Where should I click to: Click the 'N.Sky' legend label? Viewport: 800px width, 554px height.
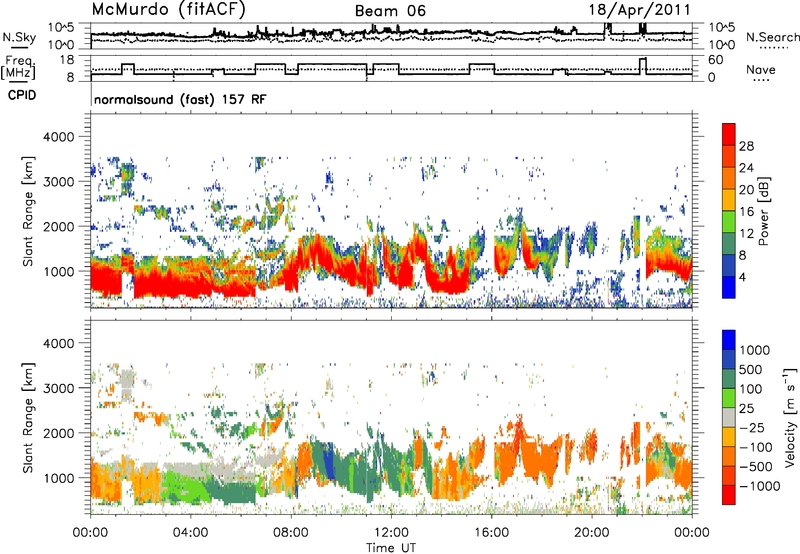point(19,37)
